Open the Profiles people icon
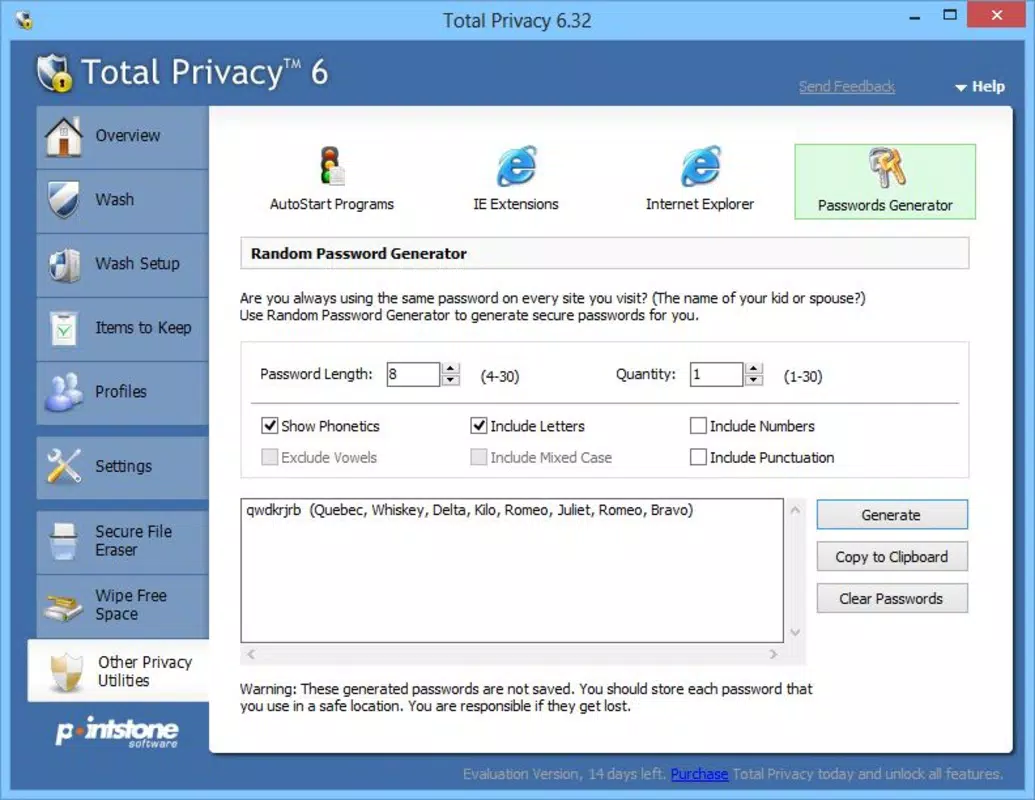 63,392
